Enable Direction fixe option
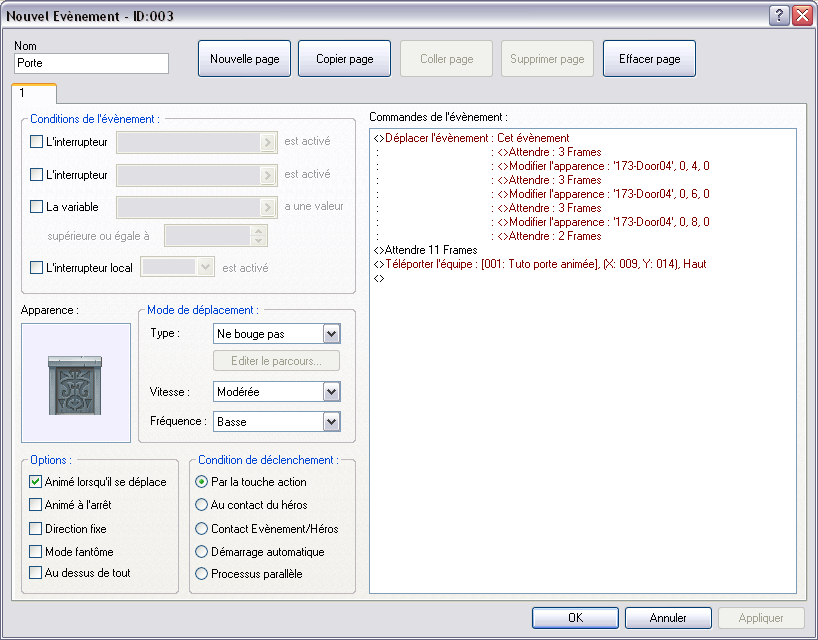Screen dimensions: 818x640 tap(35, 528)
